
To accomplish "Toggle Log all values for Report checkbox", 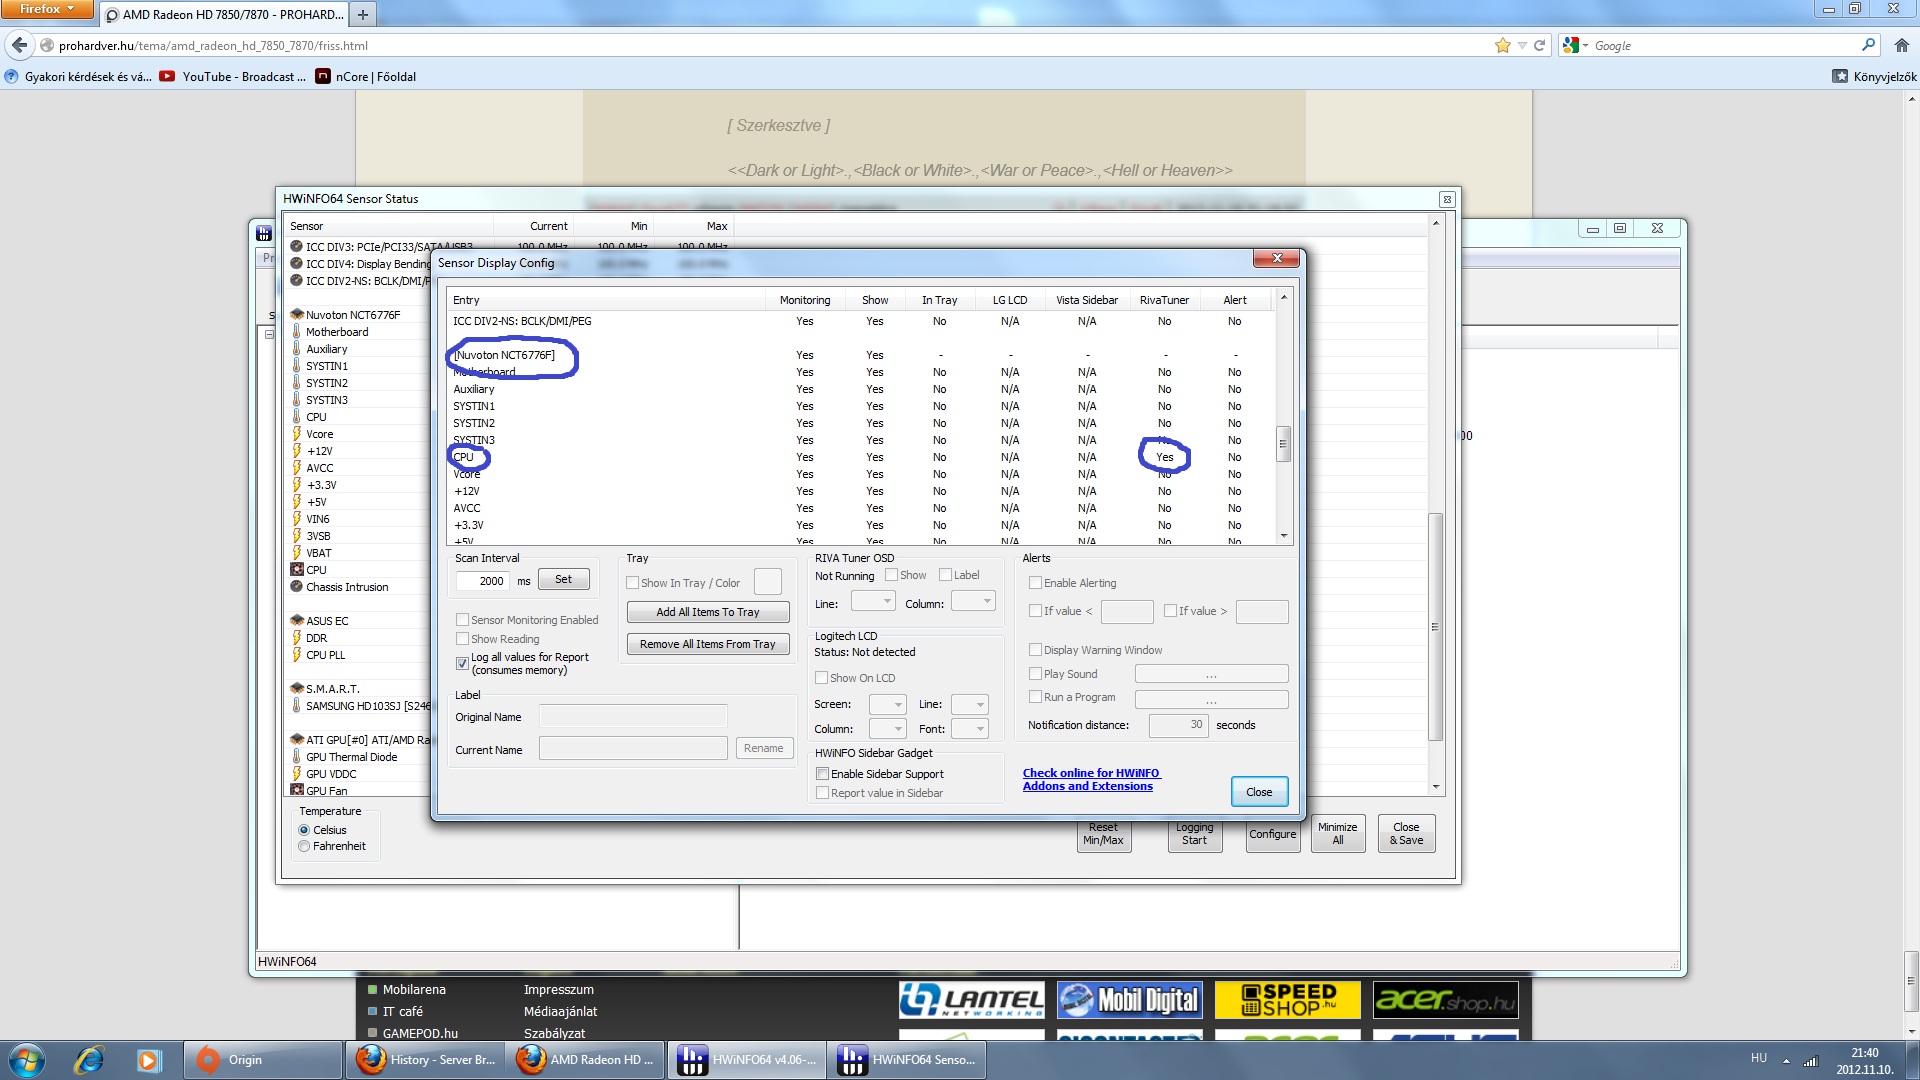I will tap(462, 663).
